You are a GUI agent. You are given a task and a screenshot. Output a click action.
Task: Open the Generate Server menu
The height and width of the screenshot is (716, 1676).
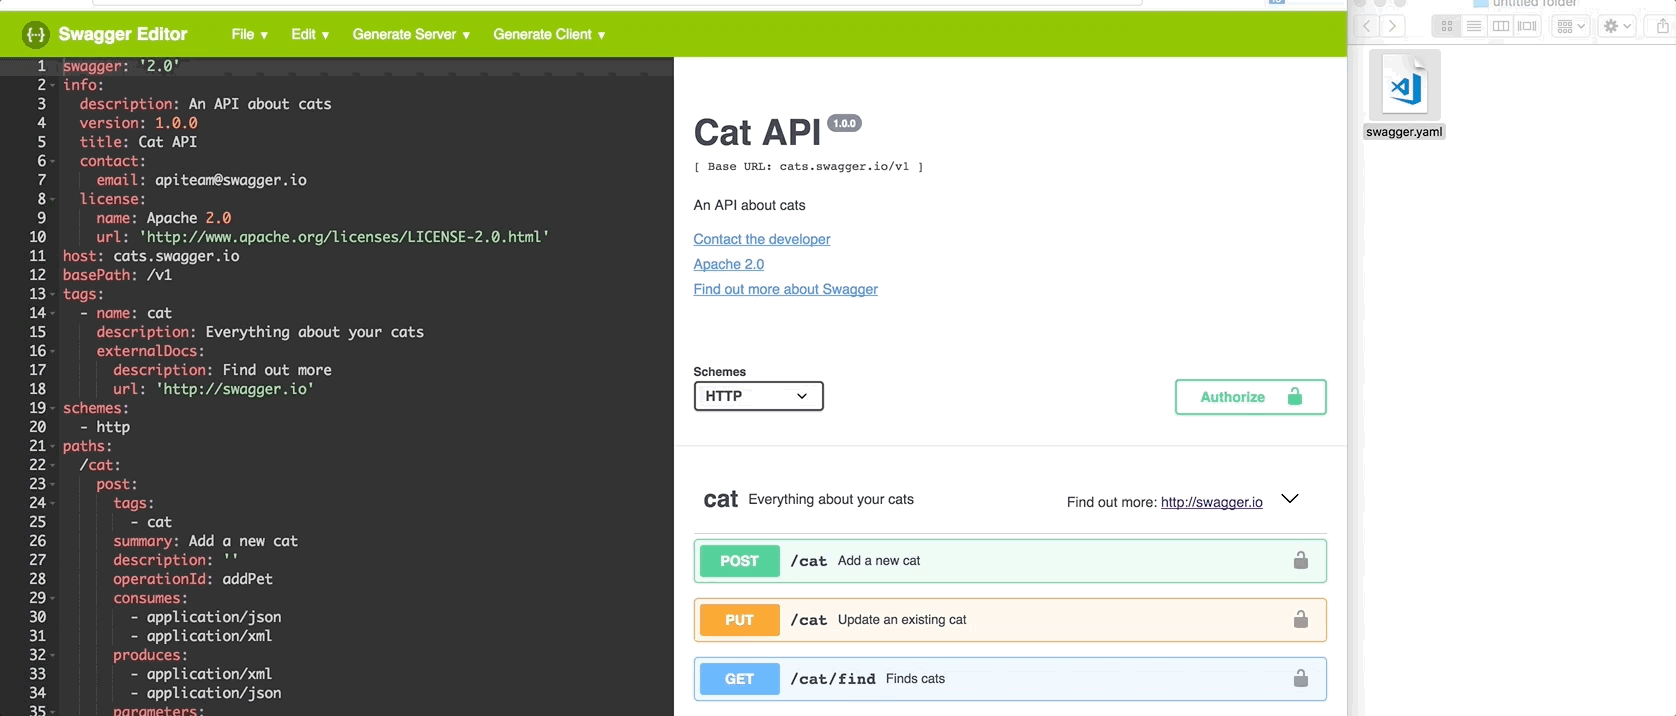click(x=411, y=34)
